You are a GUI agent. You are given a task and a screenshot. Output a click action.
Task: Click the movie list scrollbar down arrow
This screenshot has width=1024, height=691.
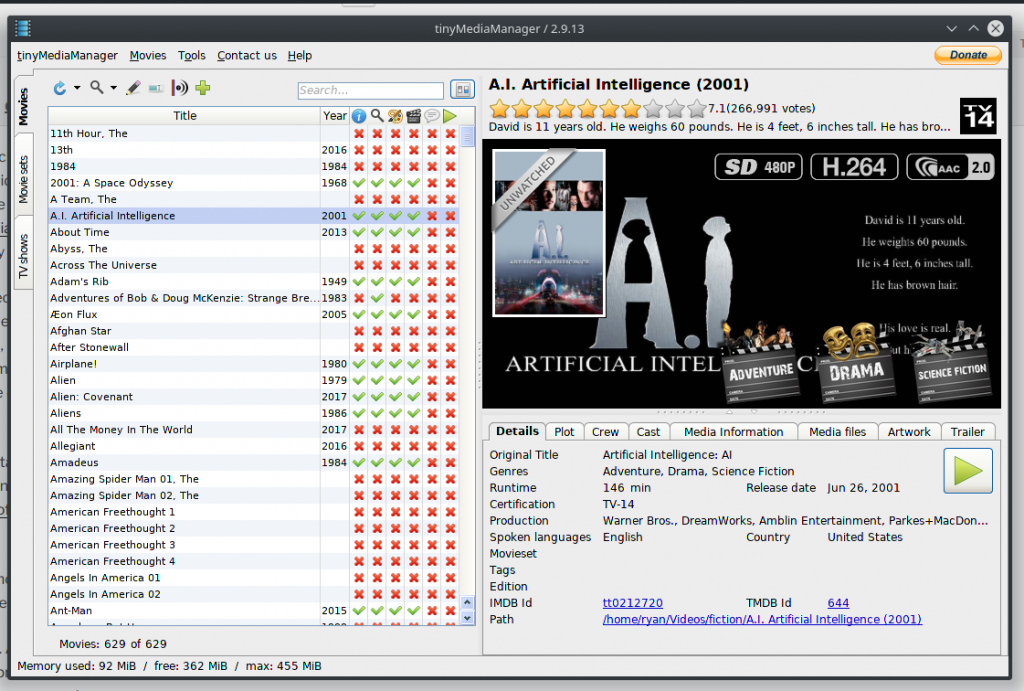point(467,617)
